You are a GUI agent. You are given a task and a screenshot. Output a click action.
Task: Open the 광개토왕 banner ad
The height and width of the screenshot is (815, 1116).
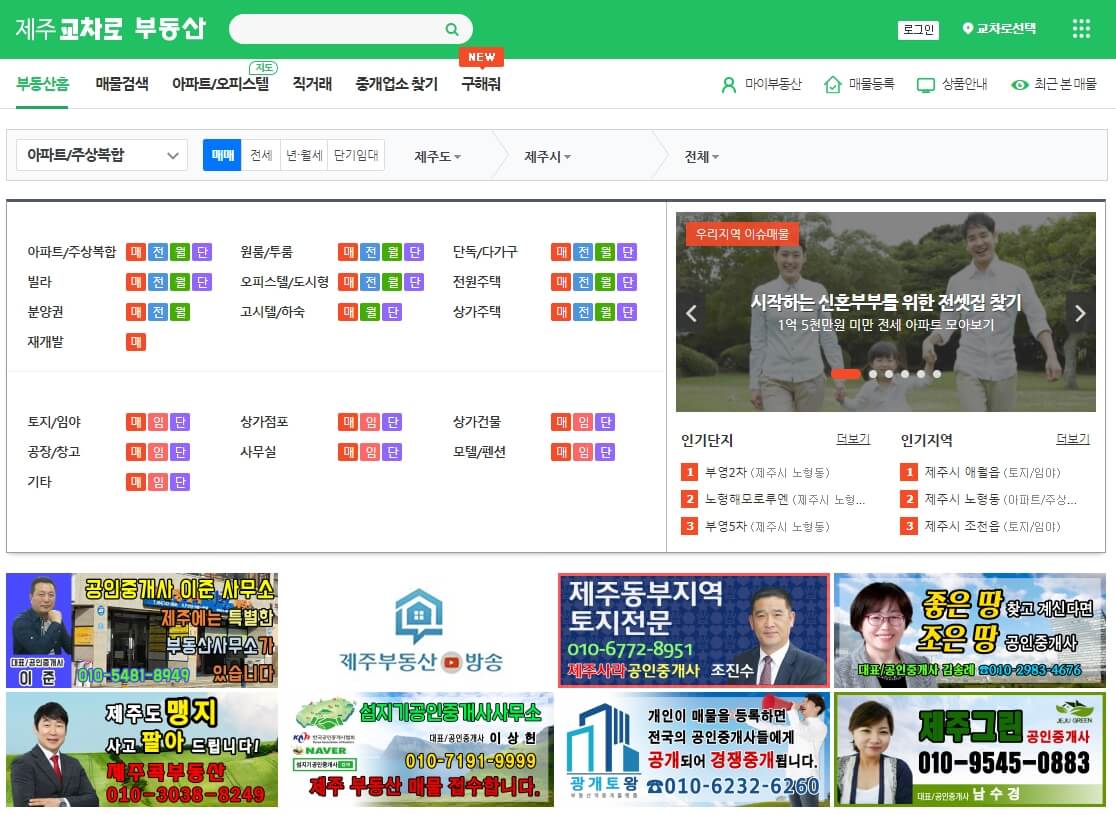tap(694, 750)
